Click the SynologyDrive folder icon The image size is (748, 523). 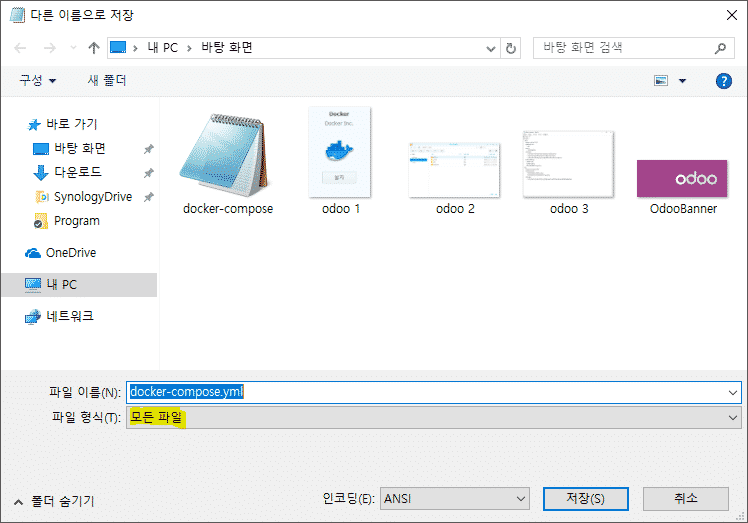click(42, 197)
